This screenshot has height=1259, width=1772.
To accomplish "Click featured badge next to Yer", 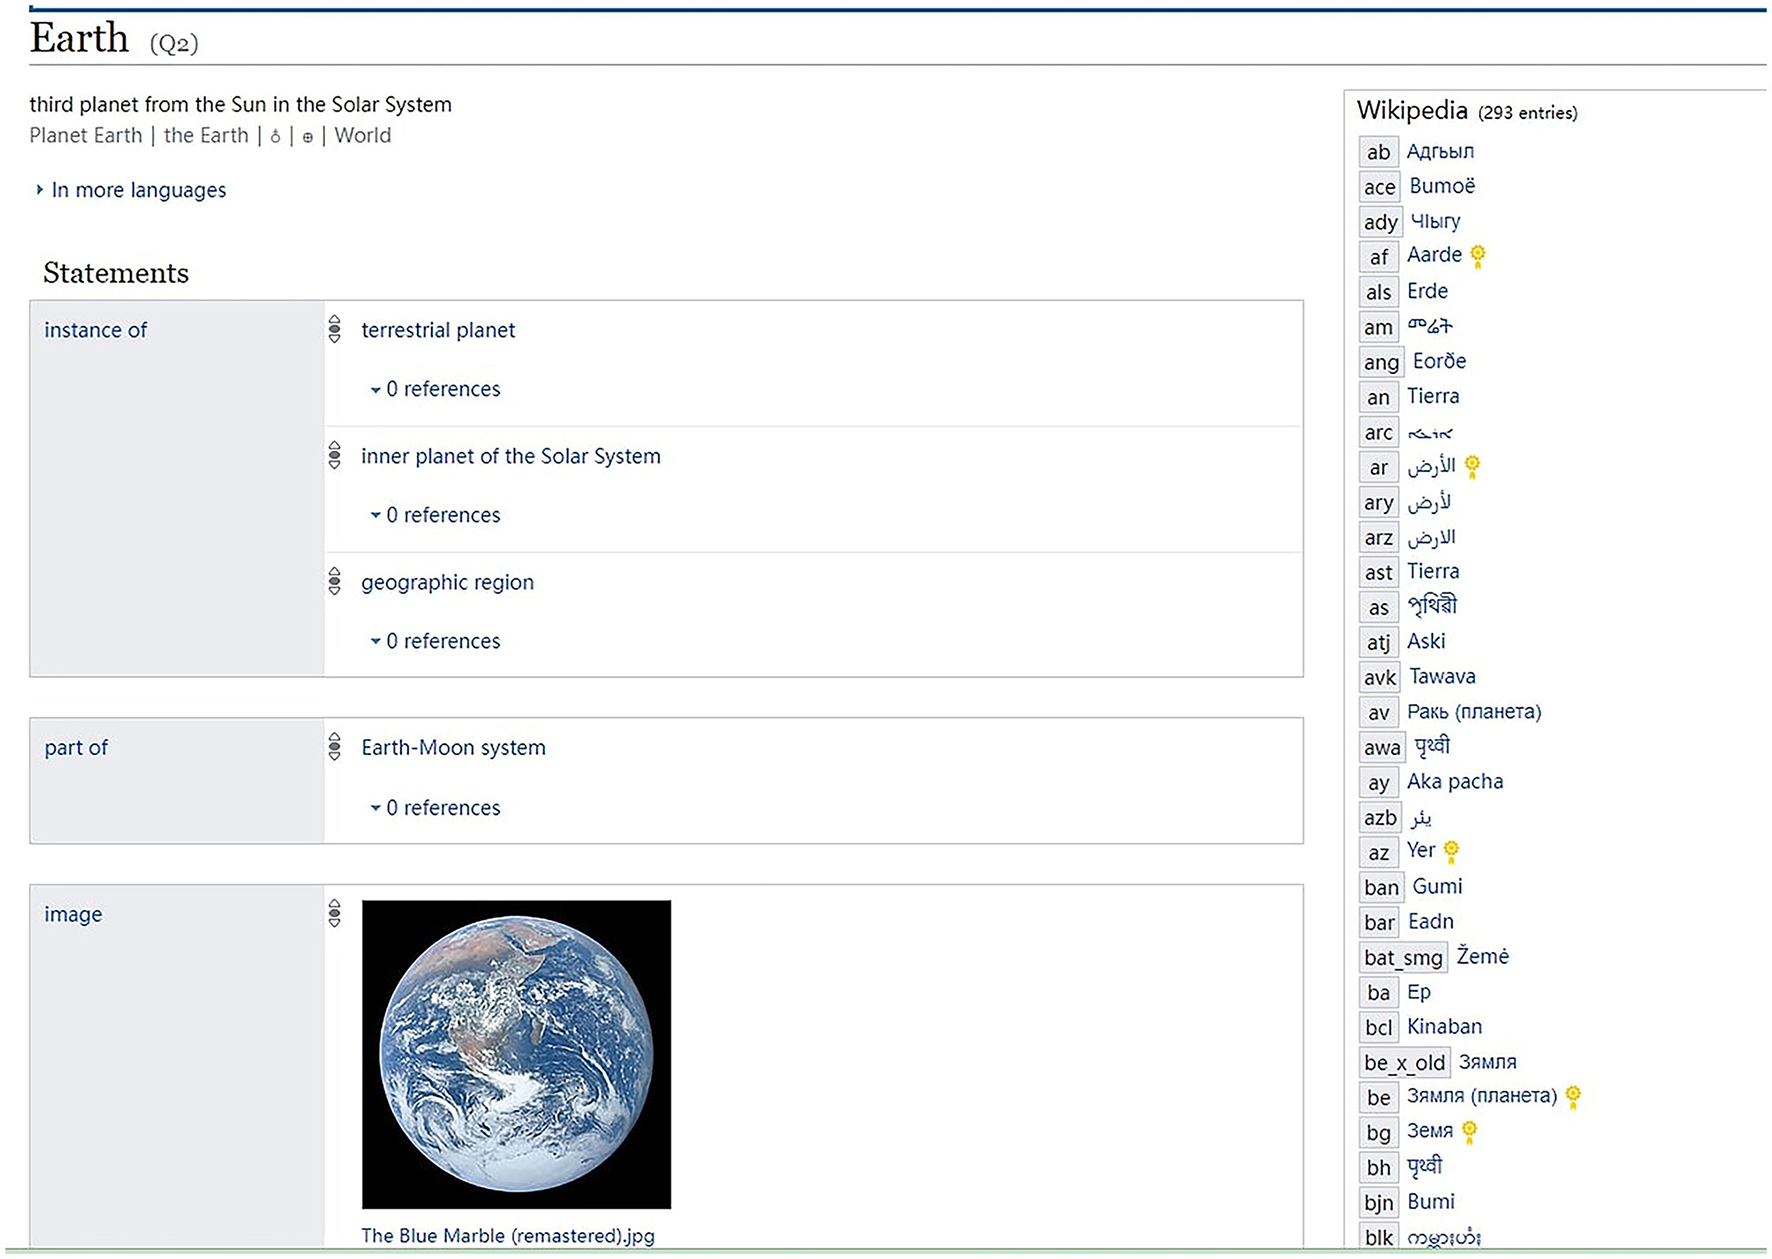I will 1452,851.
